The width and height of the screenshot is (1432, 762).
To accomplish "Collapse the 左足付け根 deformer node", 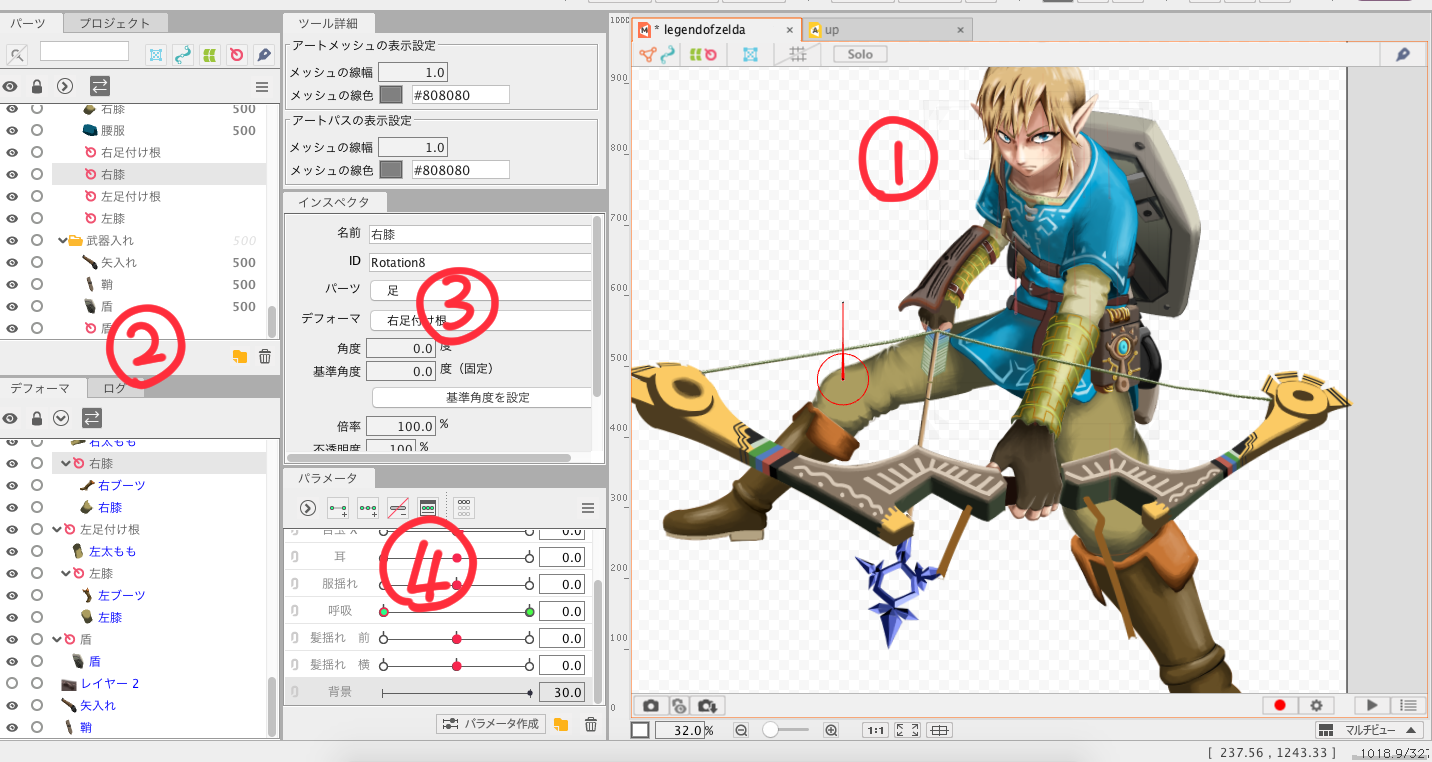I will [x=58, y=529].
